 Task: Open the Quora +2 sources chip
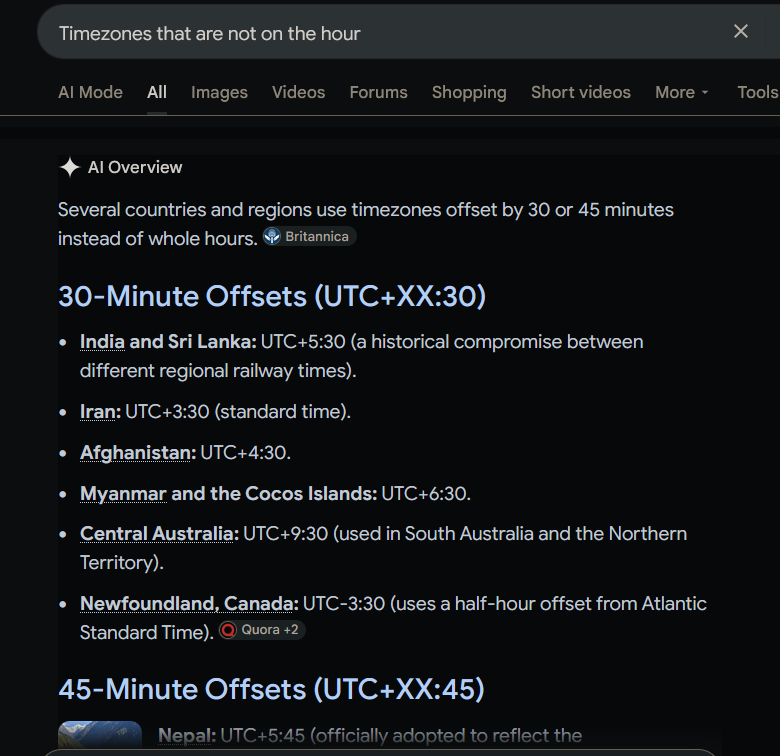pyautogui.click(x=262, y=630)
